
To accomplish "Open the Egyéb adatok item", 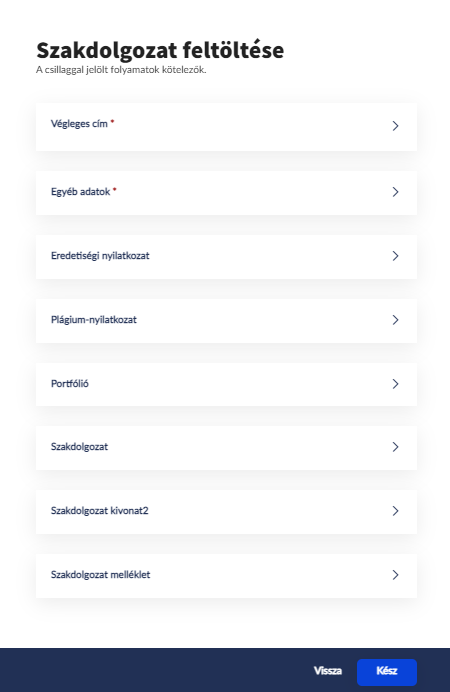I will click(x=80, y=192).
